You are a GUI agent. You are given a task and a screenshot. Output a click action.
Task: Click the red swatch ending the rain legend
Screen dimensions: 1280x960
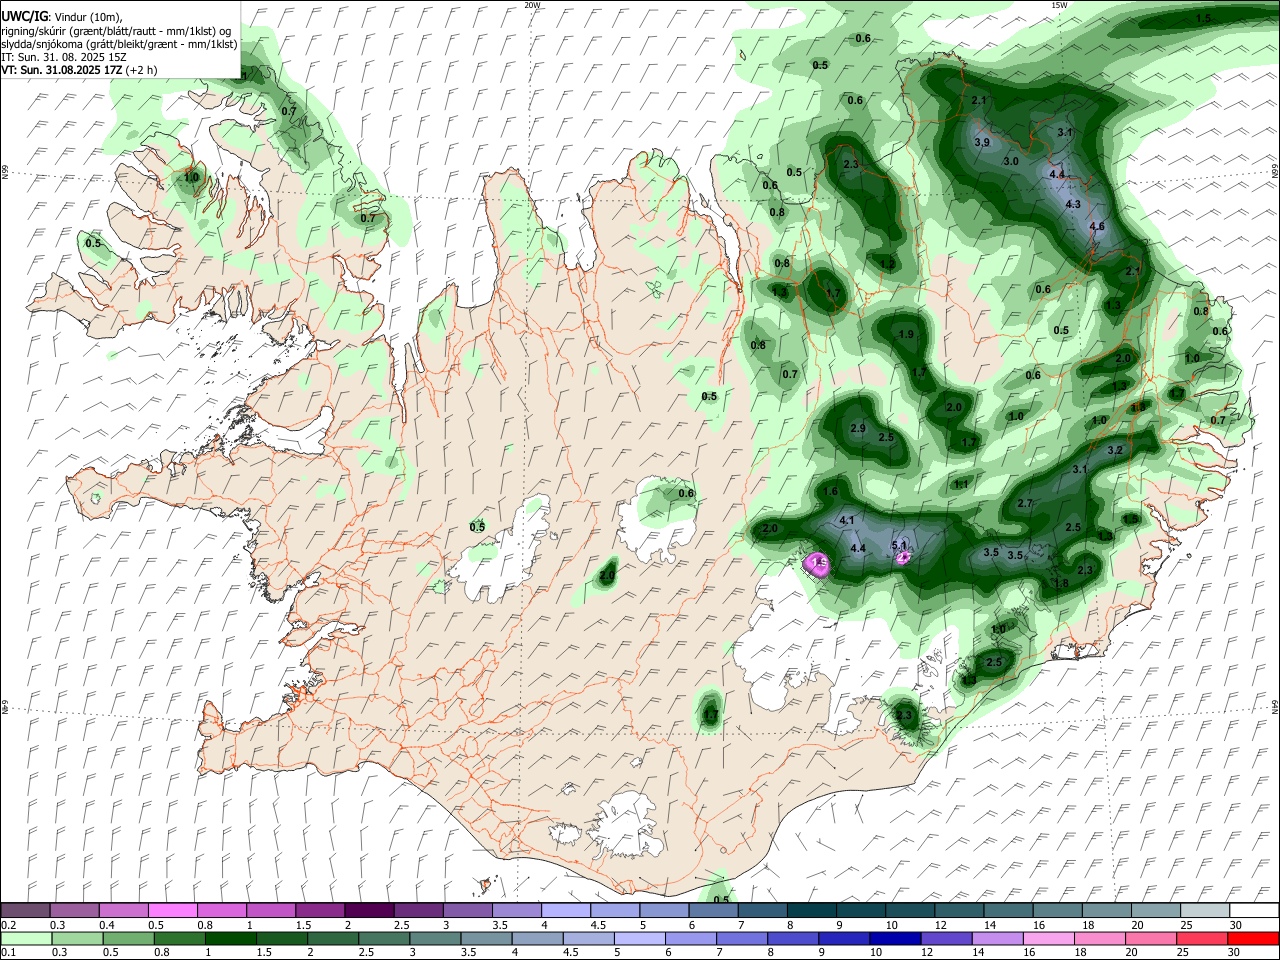(1254, 938)
